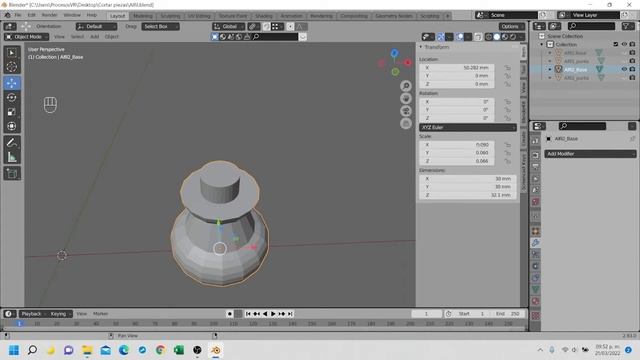Open the Select Box drag dropdown
Image resolution: width=640 pixels, height=360 pixels.
tap(160, 27)
